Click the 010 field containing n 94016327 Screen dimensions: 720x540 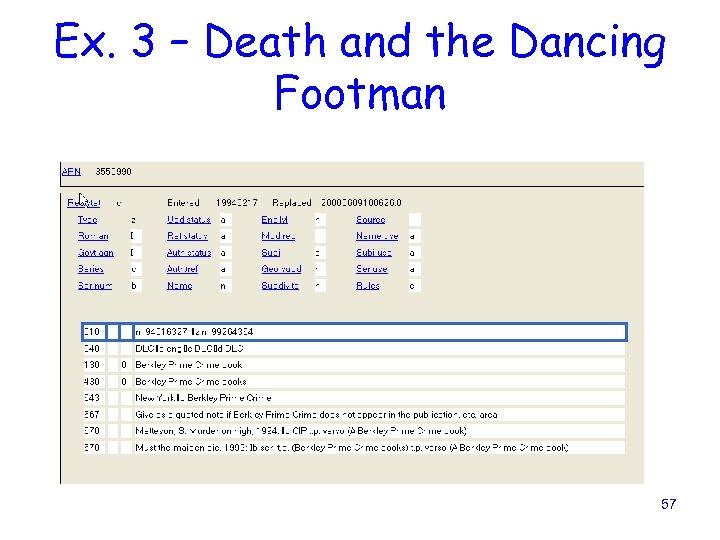click(x=379, y=332)
